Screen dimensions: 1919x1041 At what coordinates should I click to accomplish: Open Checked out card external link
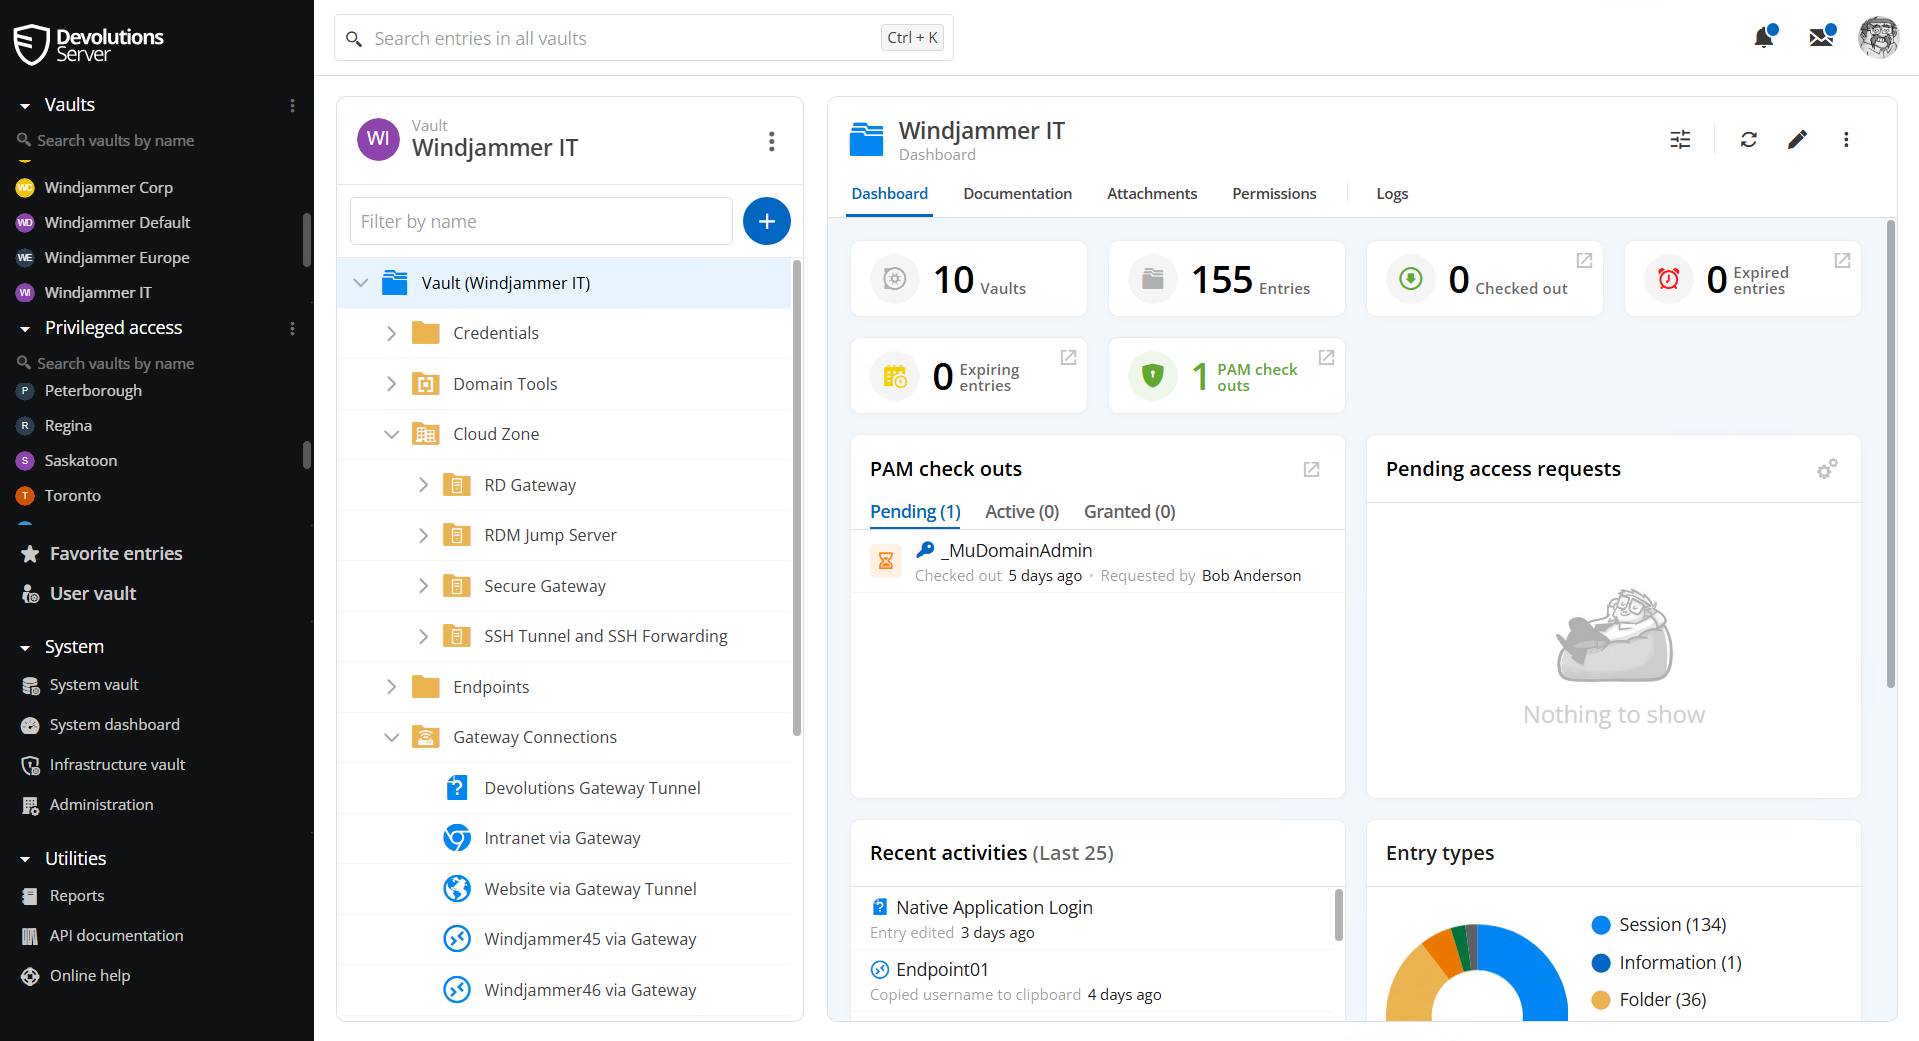click(1584, 260)
